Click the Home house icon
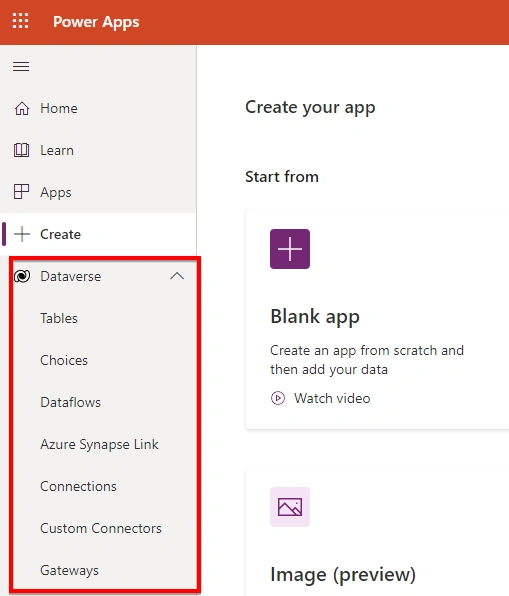The height and width of the screenshot is (596, 509). coord(22,108)
